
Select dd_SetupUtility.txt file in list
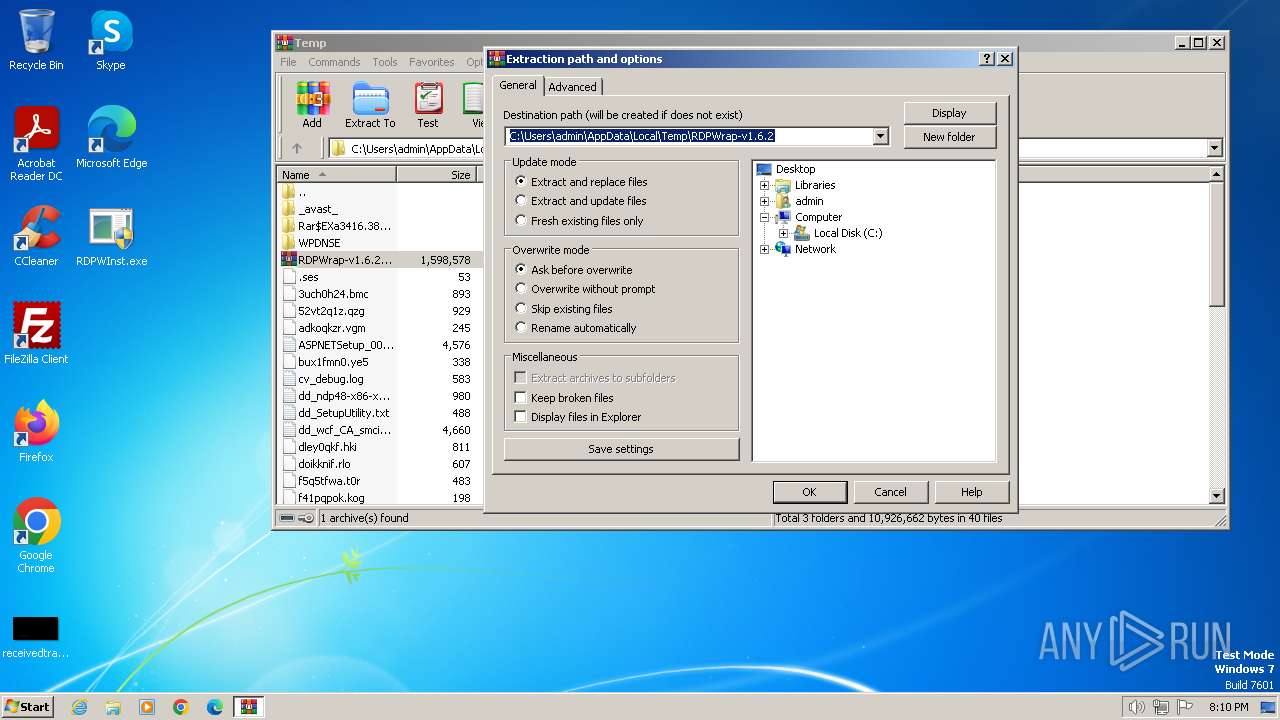click(343, 413)
